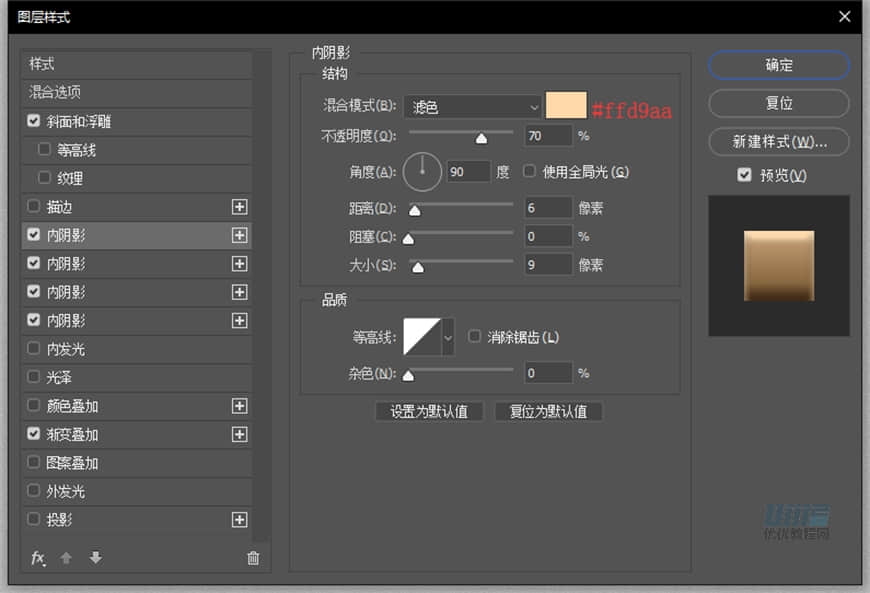The width and height of the screenshot is (870, 593).
Task: Enable the 使用全局光 checkbox
Action: [x=527, y=170]
